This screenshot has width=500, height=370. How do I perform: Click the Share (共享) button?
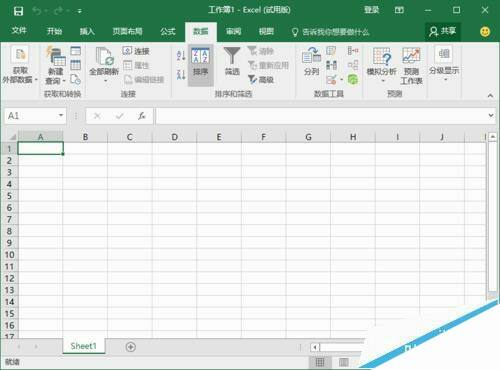tap(443, 31)
